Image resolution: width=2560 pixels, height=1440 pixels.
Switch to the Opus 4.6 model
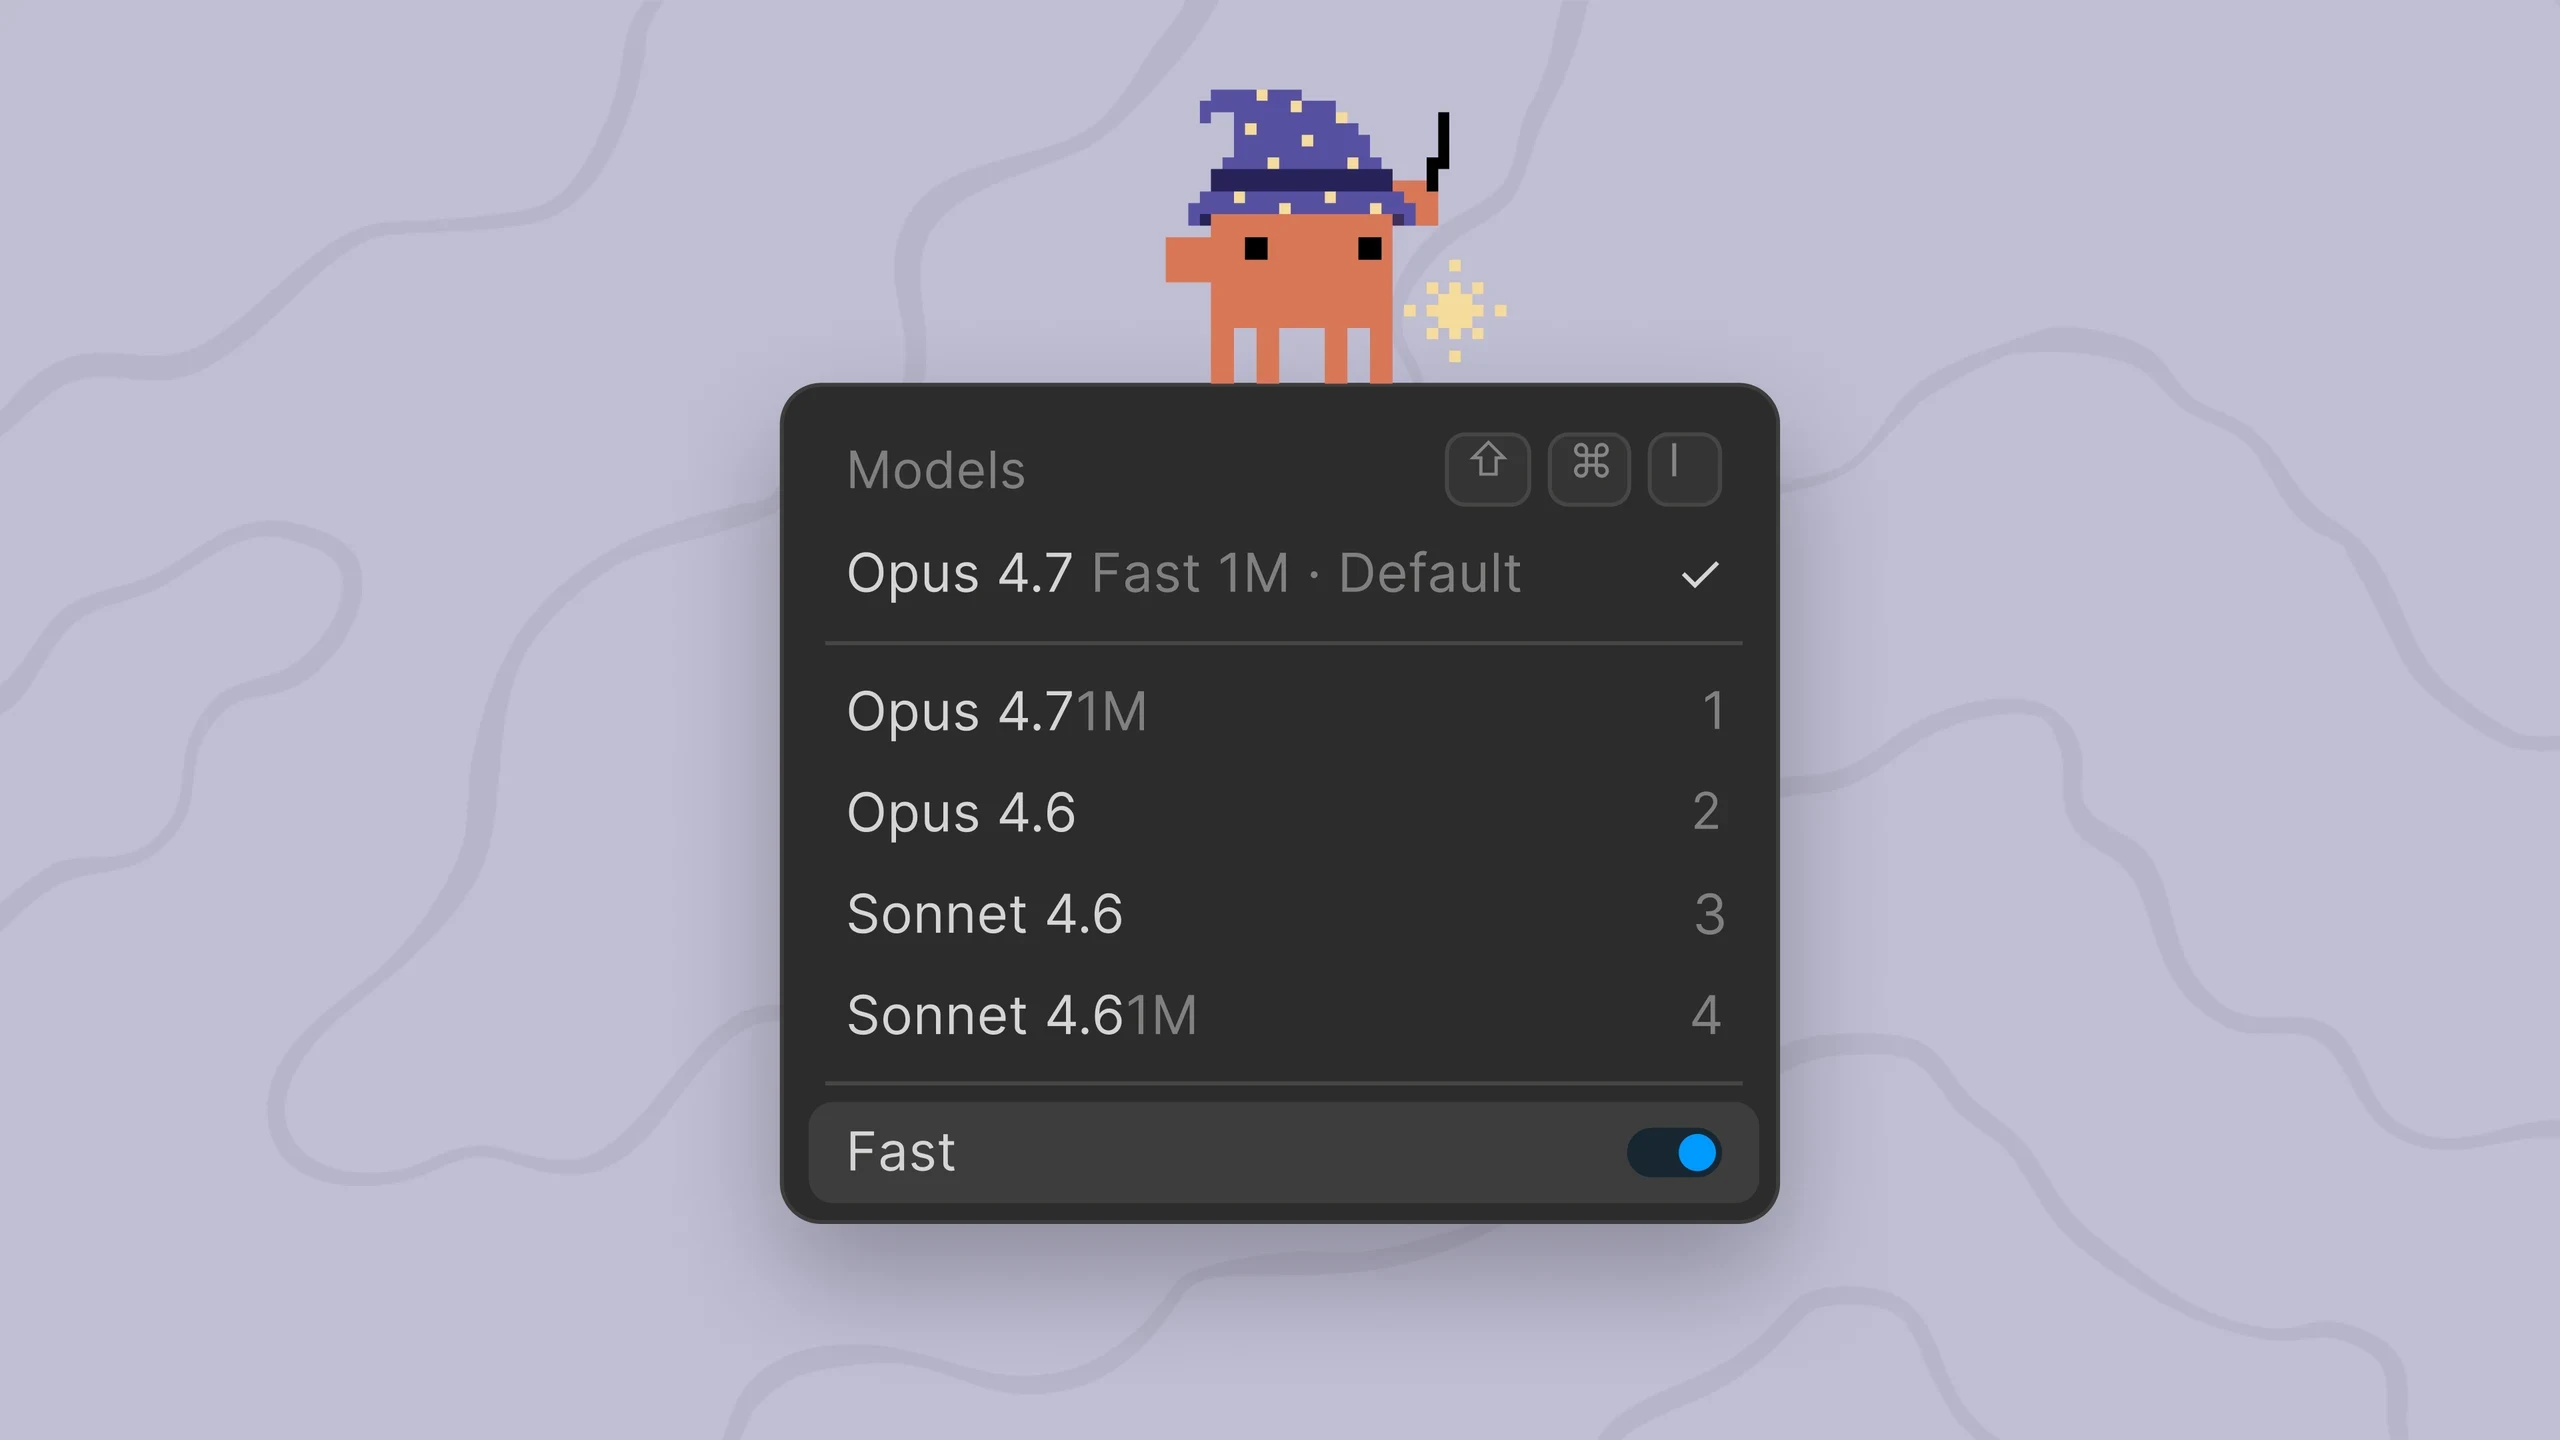[1283, 812]
